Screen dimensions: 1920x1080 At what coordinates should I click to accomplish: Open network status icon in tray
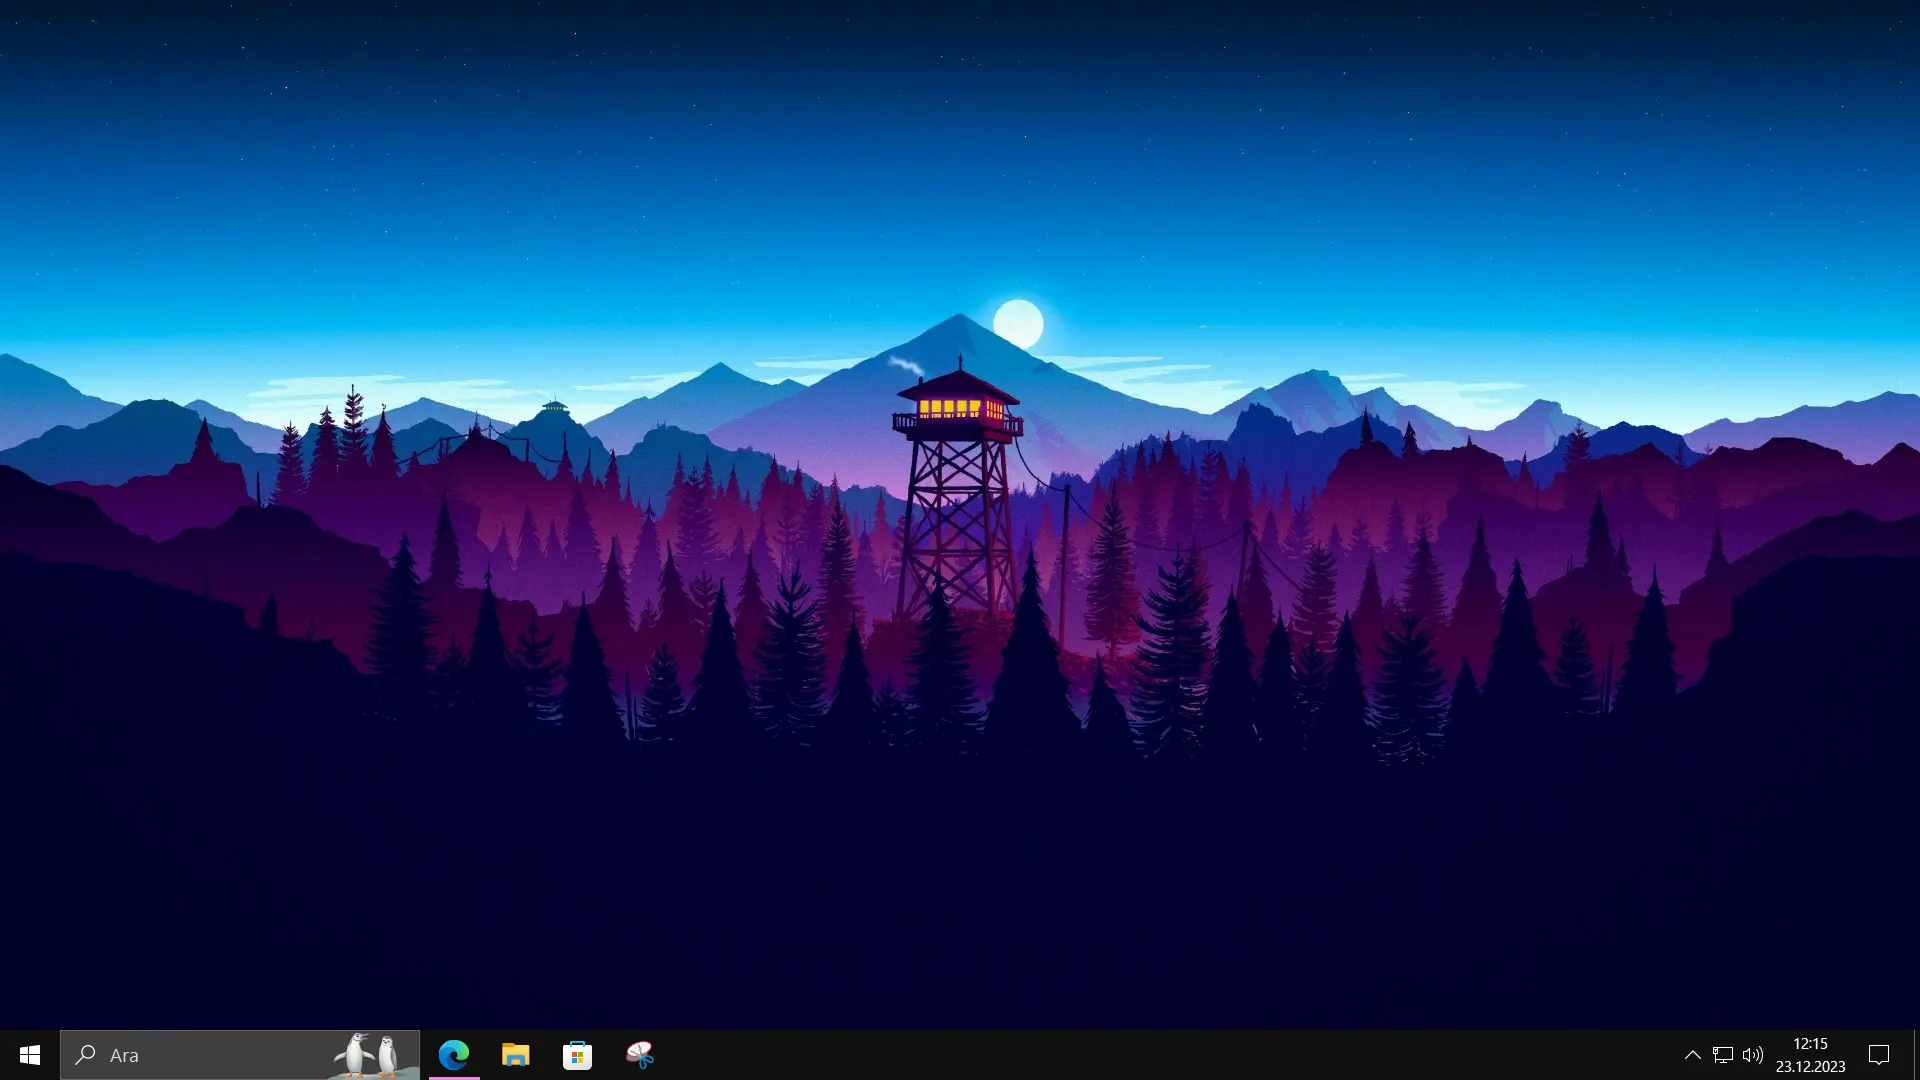pyautogui.click(x=1722, y=1055)
